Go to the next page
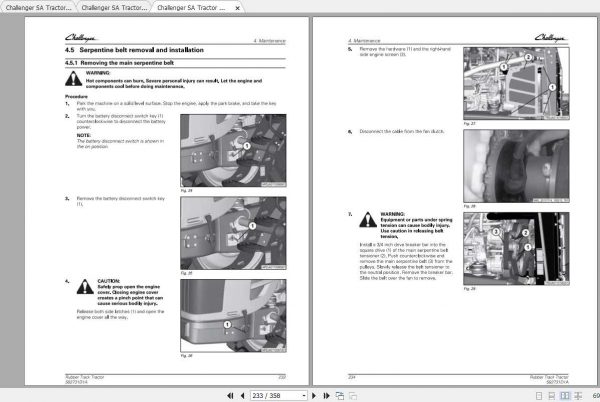 tap(314, 395)
